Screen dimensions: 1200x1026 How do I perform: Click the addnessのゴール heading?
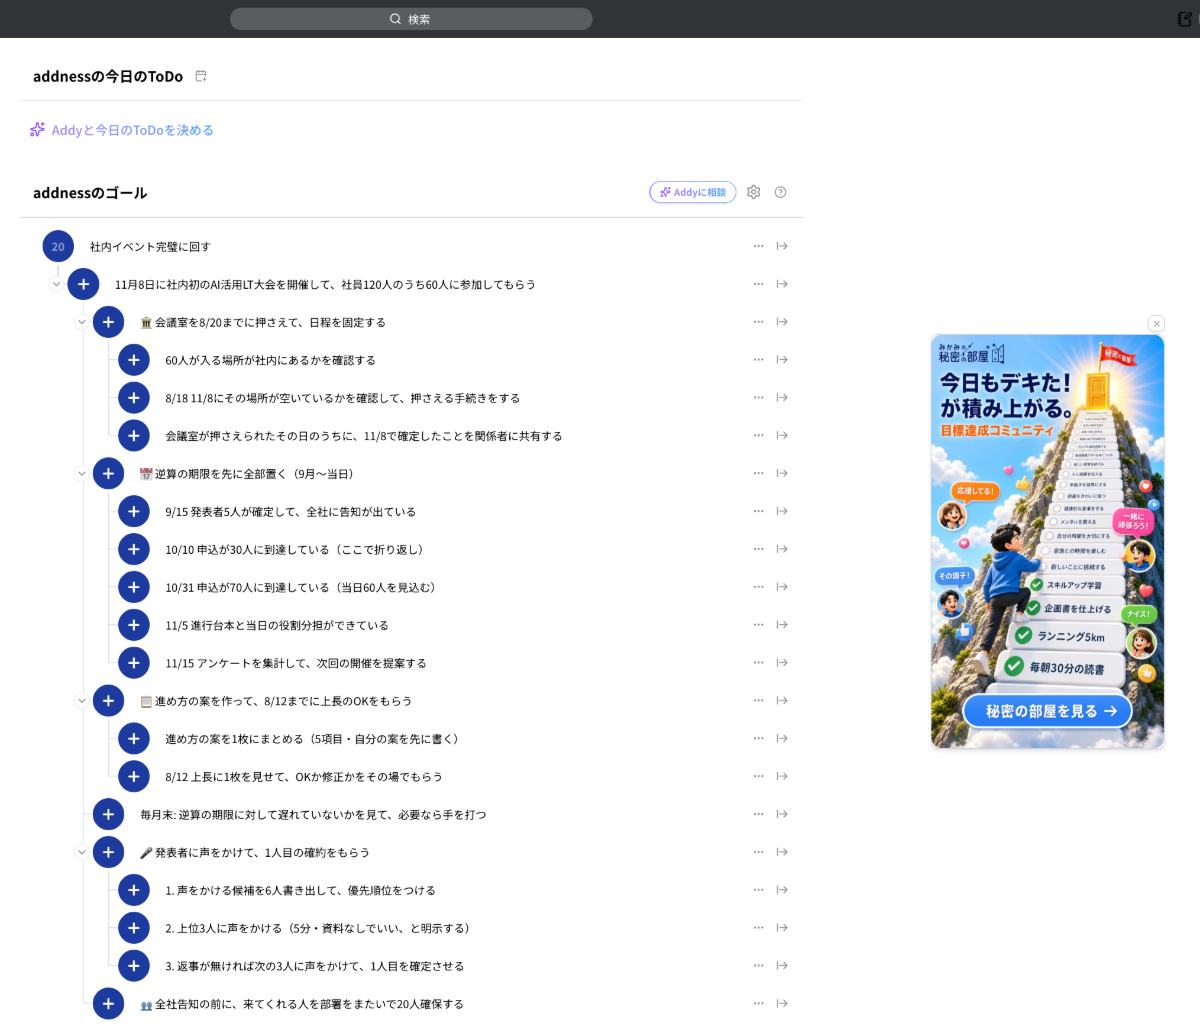pos(90,193)
